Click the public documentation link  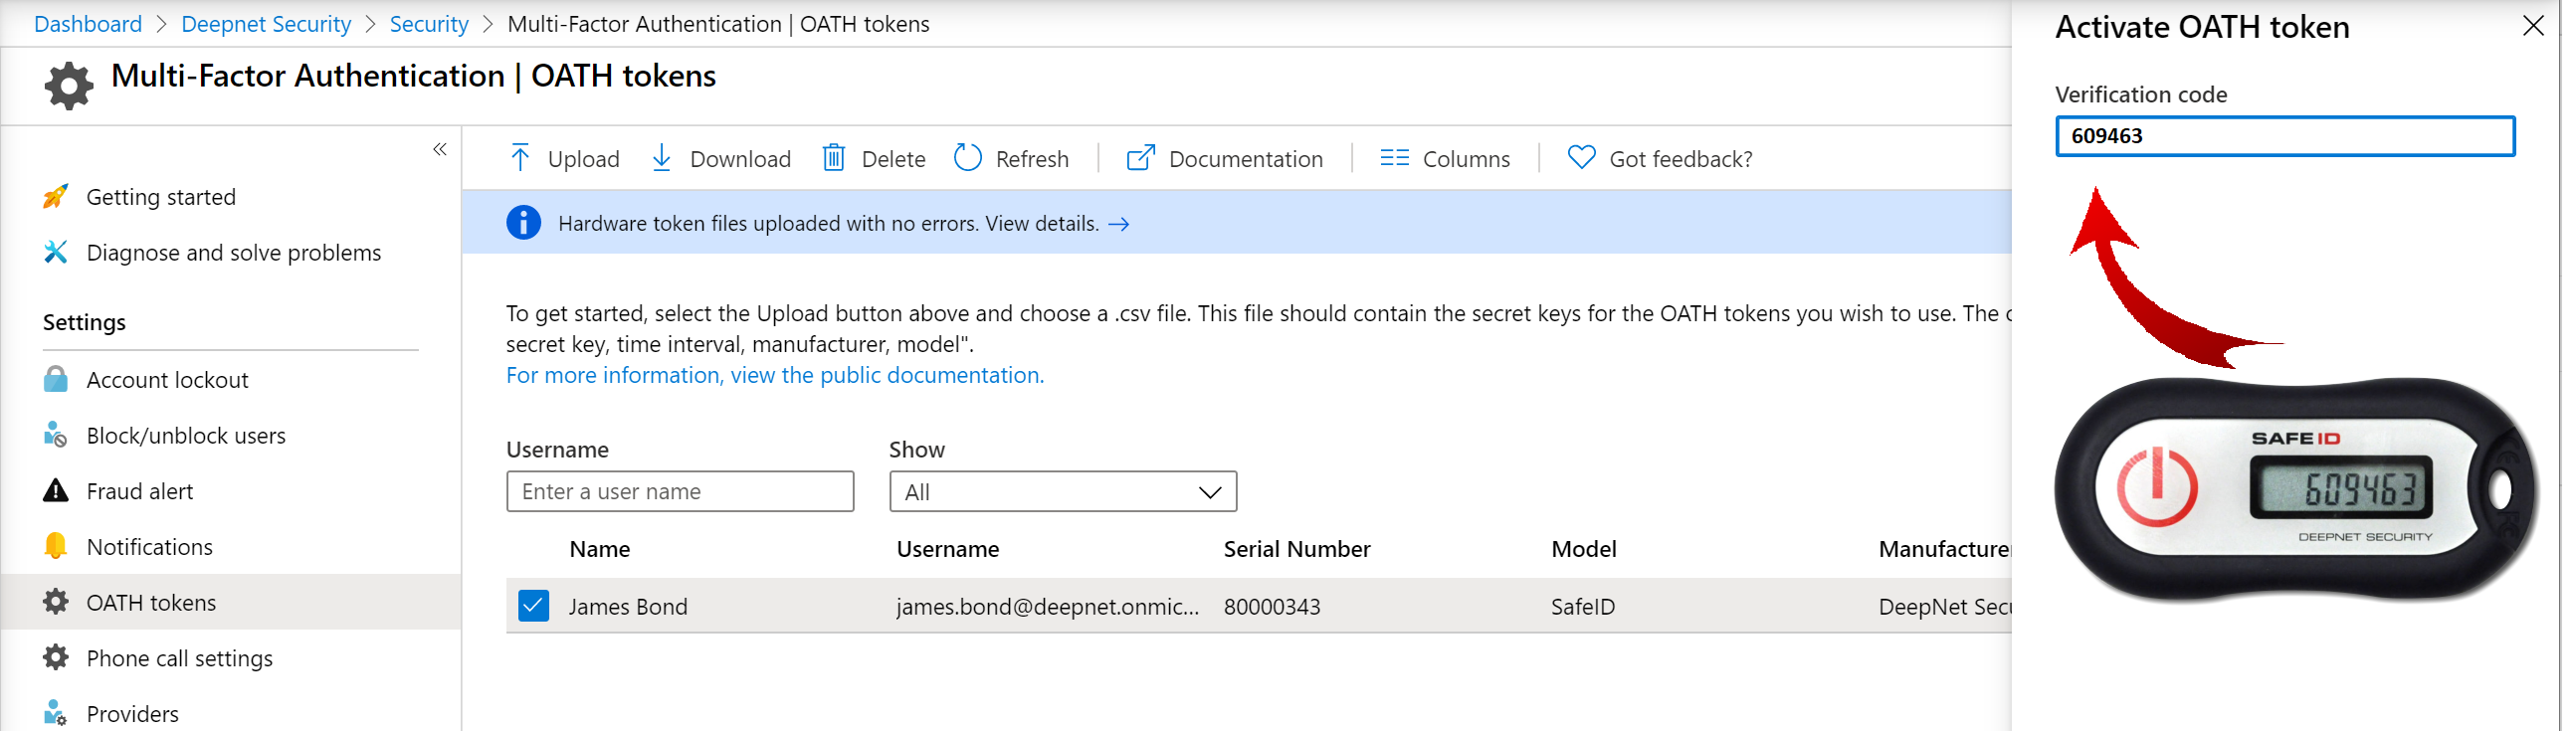coord(774,375)
